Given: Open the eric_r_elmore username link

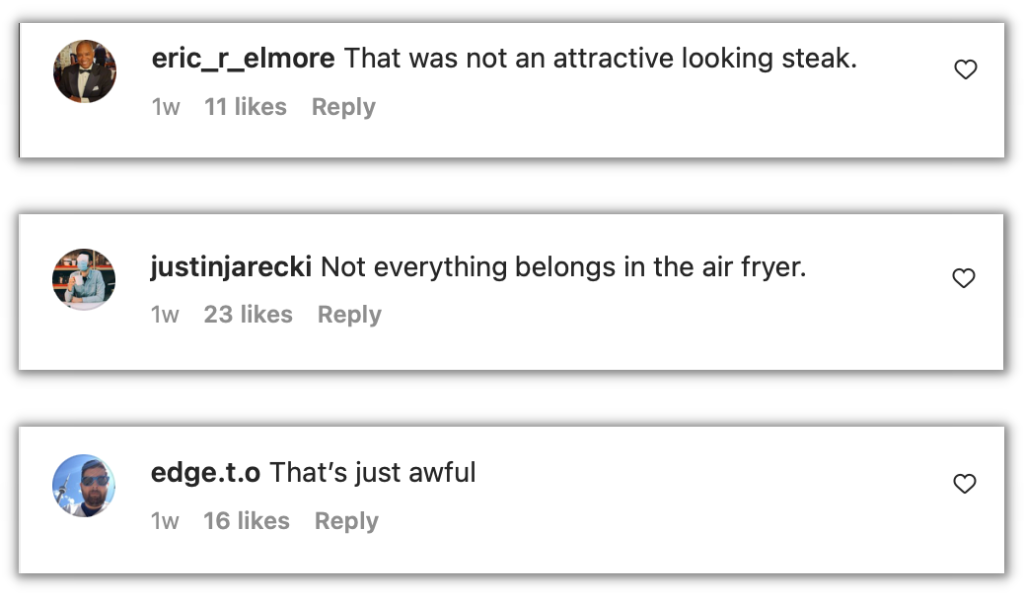Looking at the screenshot, I should pyautogui.click(x=243, y=59).
